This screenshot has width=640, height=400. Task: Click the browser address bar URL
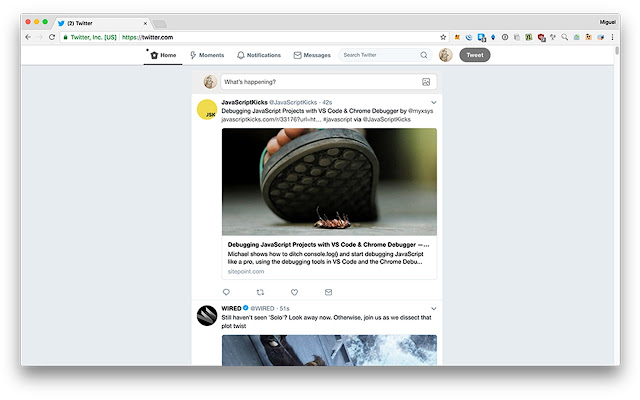147,37
